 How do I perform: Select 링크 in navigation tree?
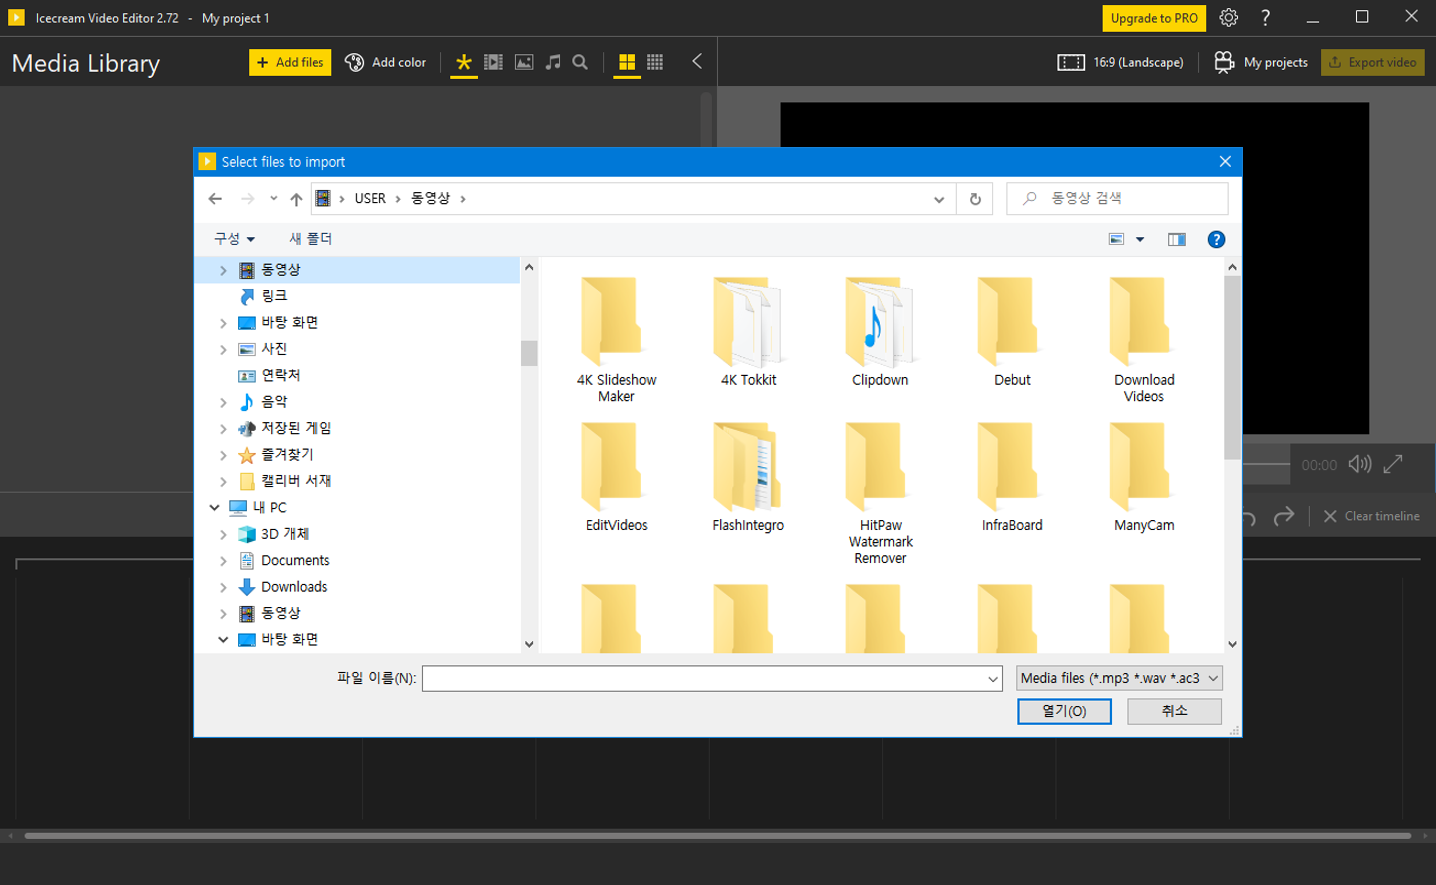(x=275, y=296)
